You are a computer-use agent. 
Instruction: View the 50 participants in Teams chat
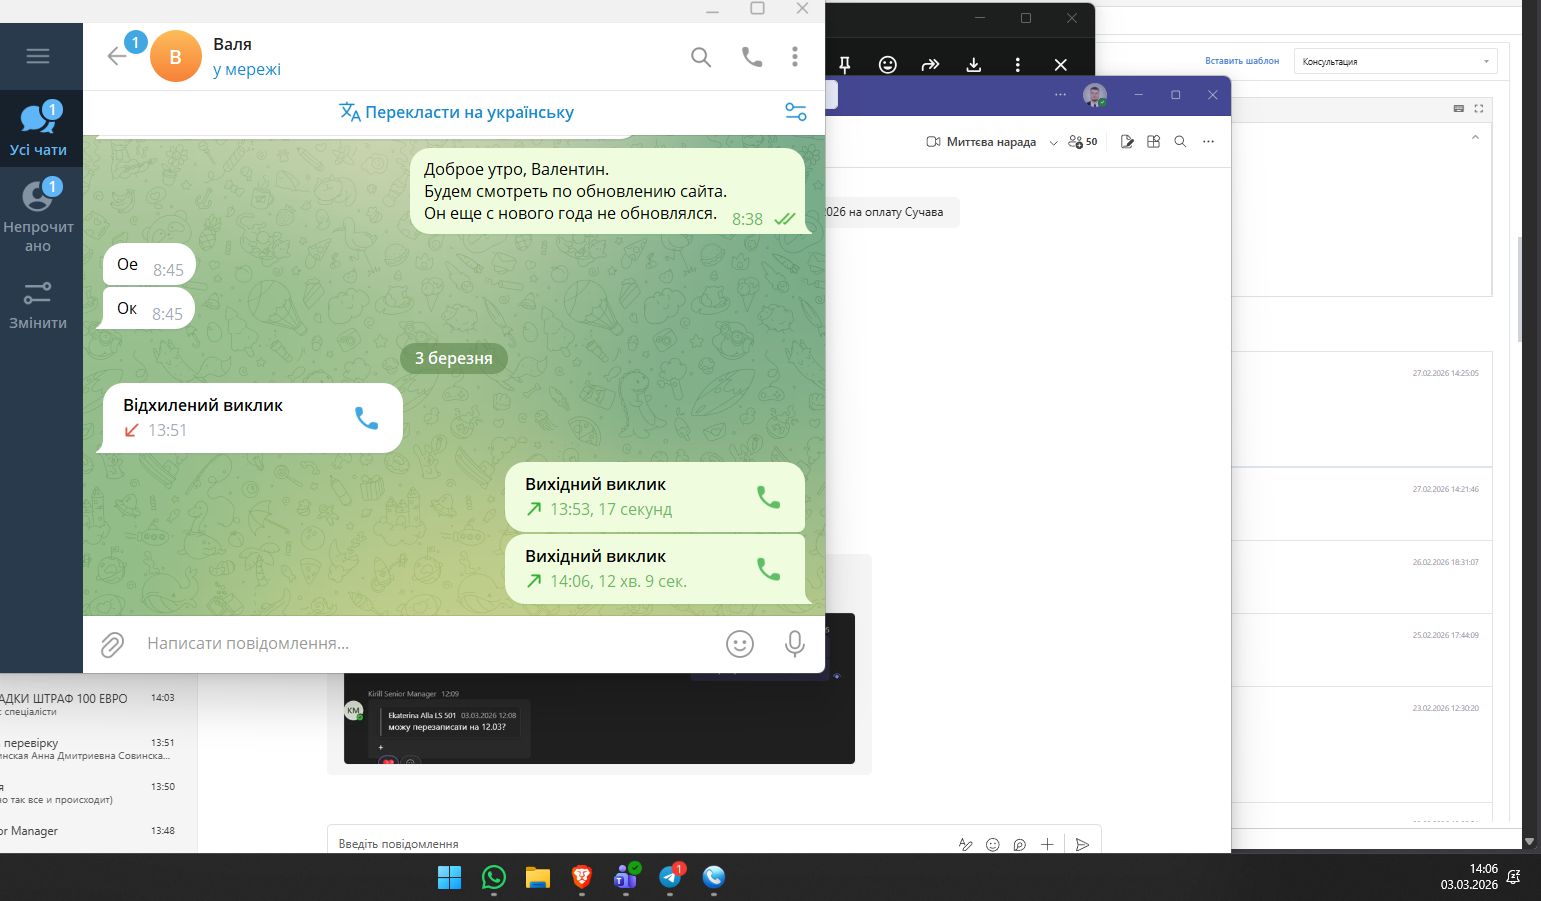(x=1083, y=142)
